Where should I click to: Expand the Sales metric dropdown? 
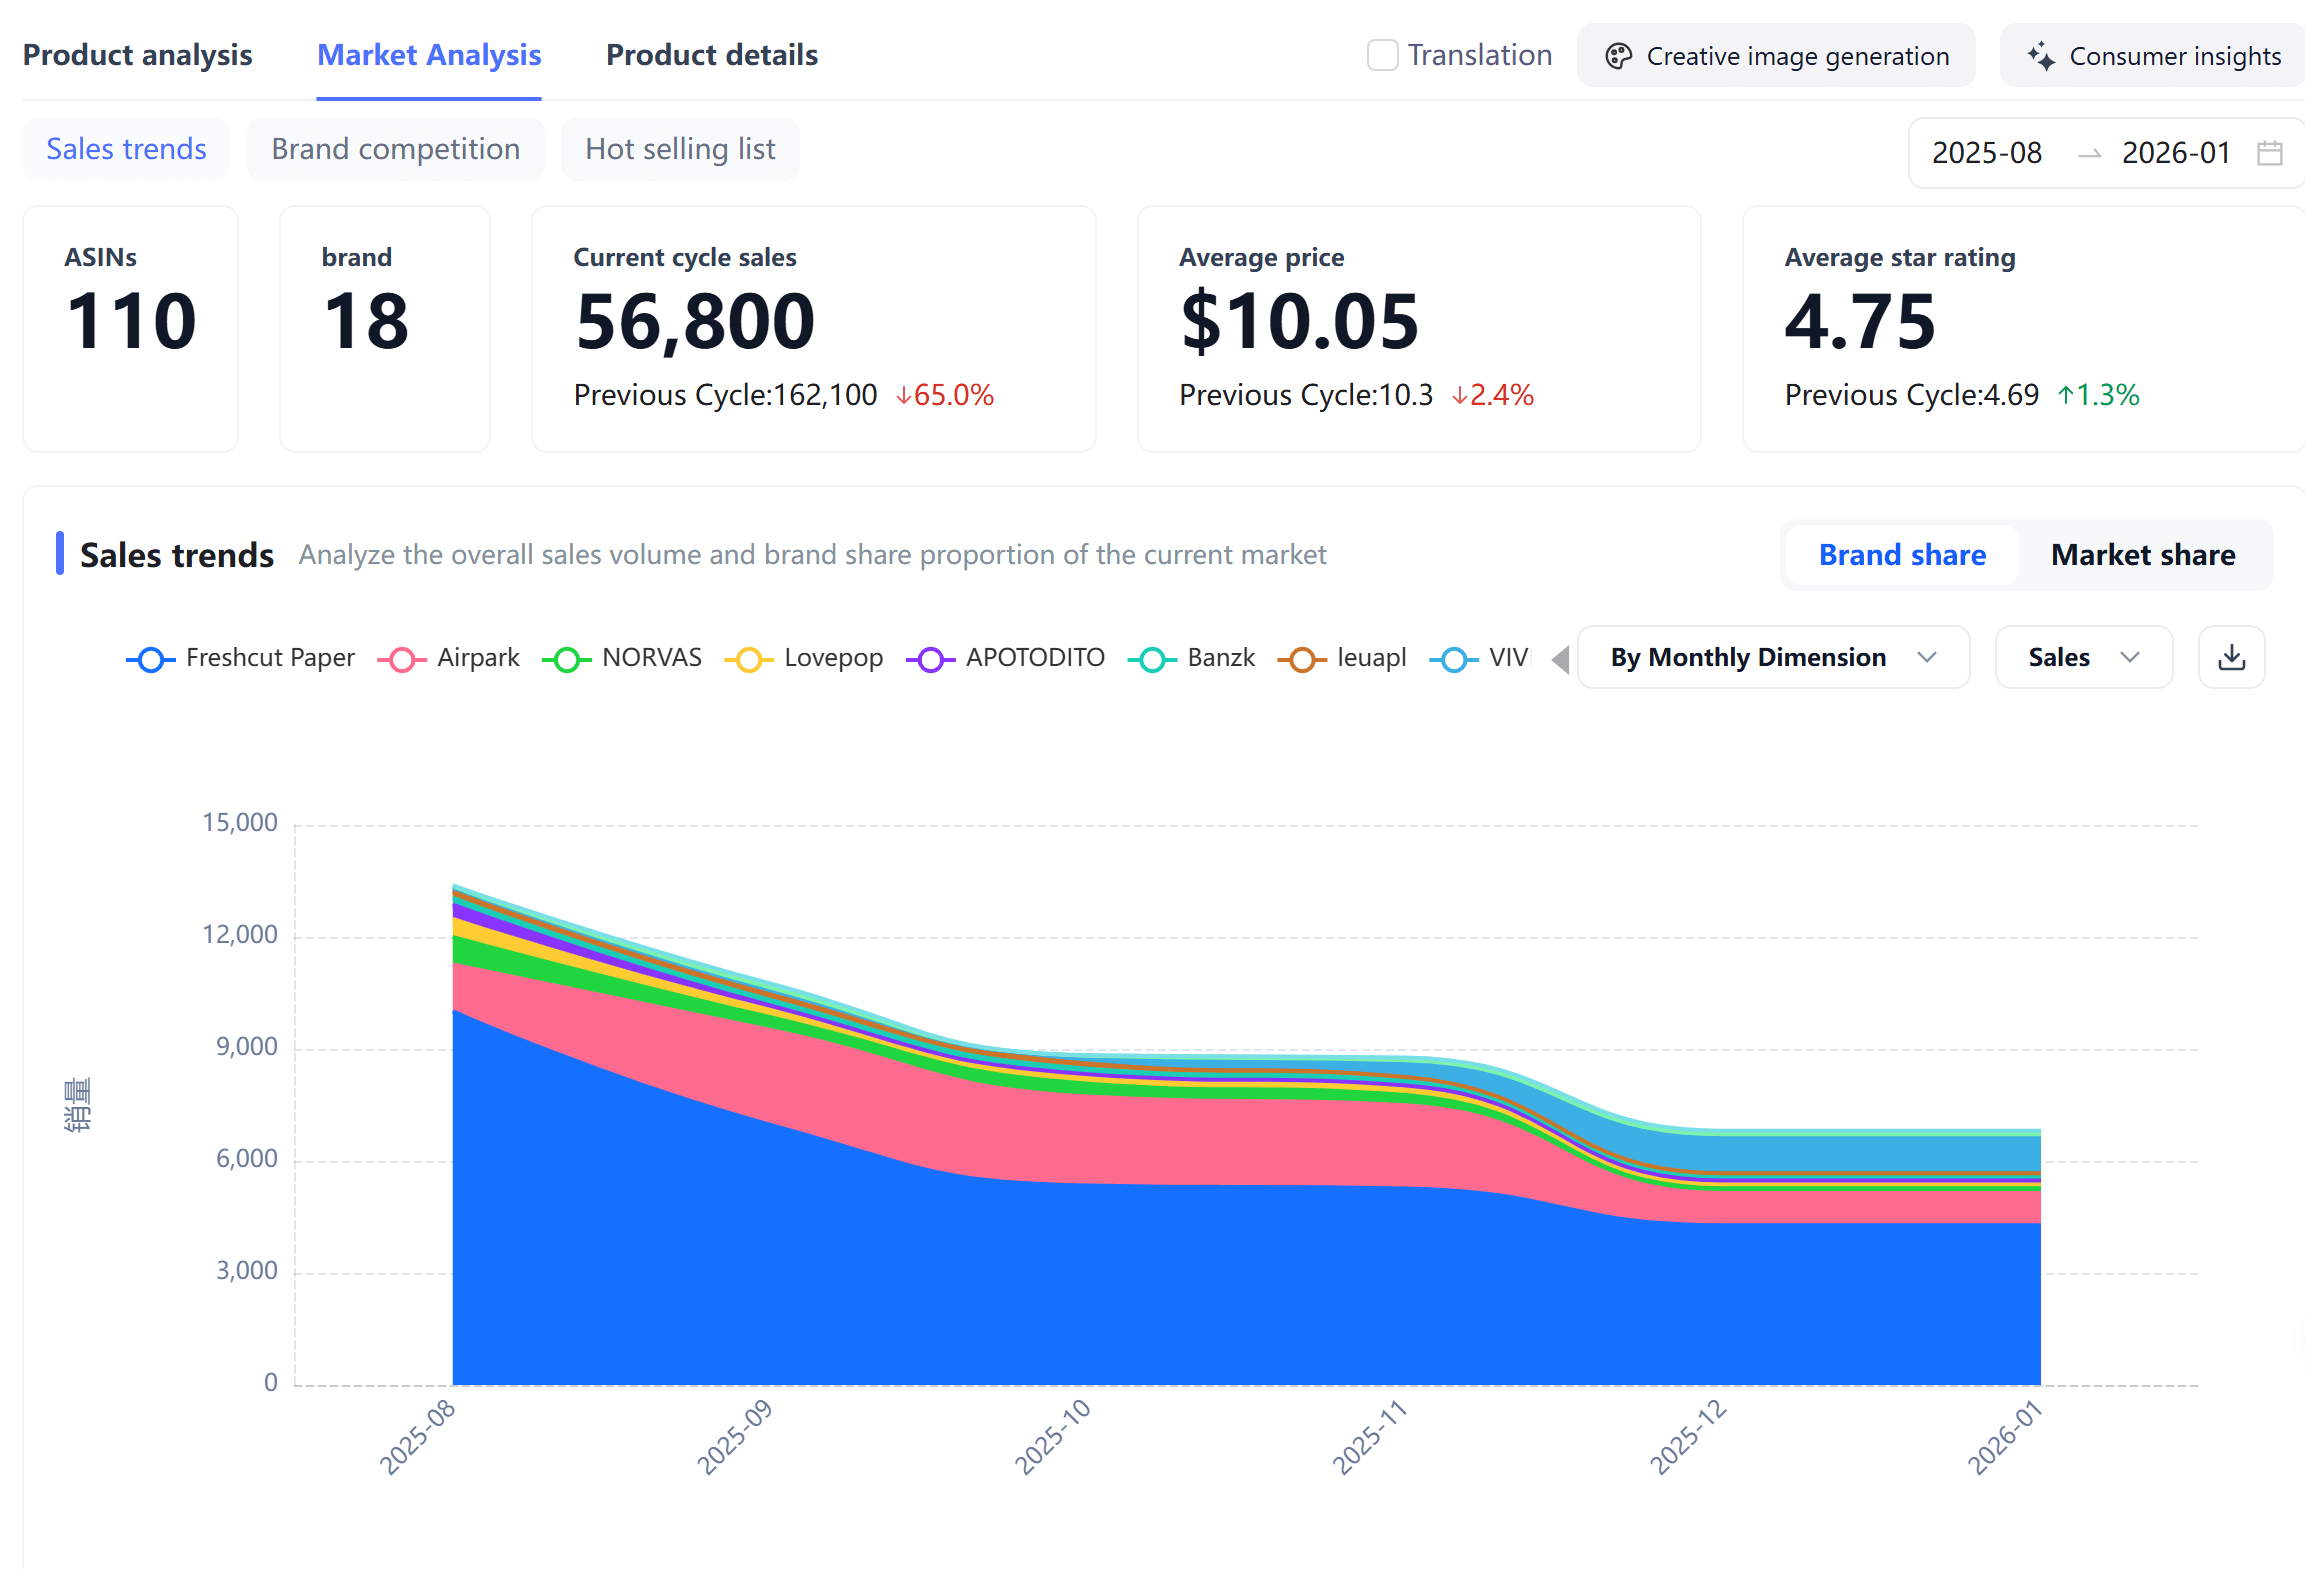tap(2082, 657)
